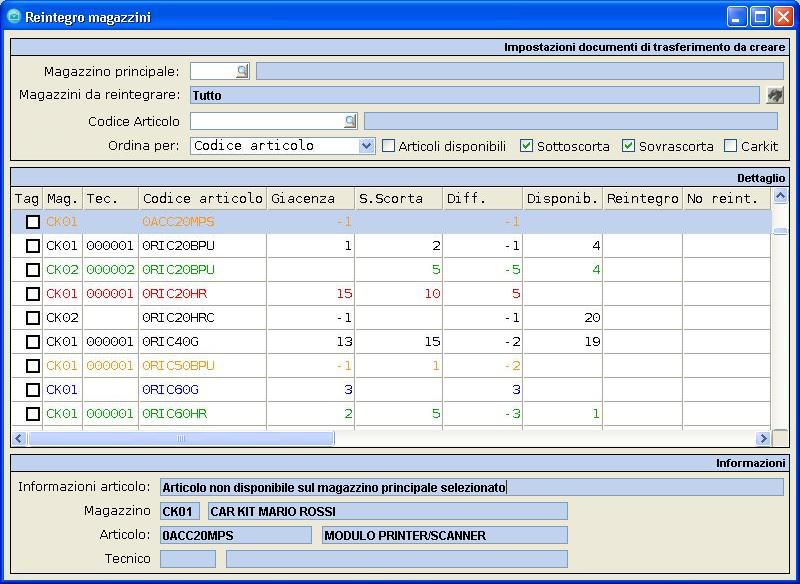Image resolution: width=800 pixels, height=584 pixels.
Task: Tick the Tag box for article 0ACC20MPS
Action: (33, 222)
